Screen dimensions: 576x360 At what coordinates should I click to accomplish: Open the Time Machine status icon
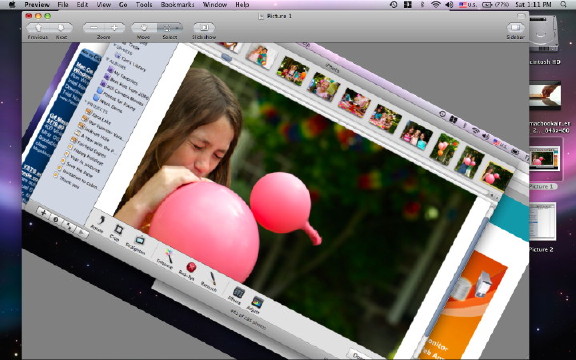tap(393, 4)
